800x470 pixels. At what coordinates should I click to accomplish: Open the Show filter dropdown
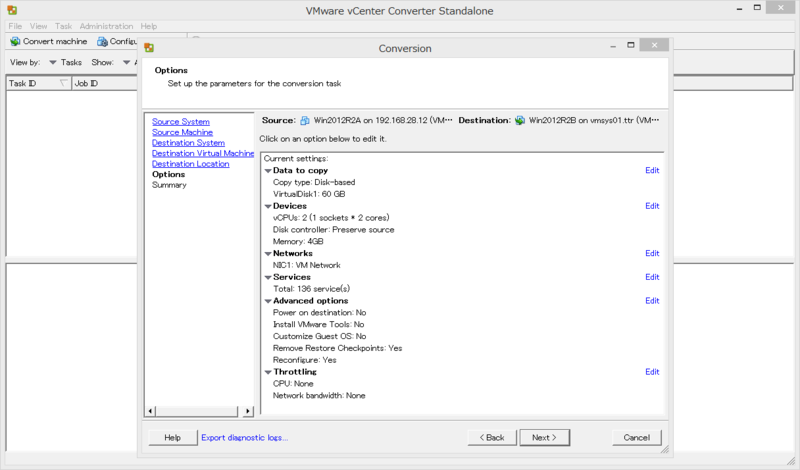[126, 63]
